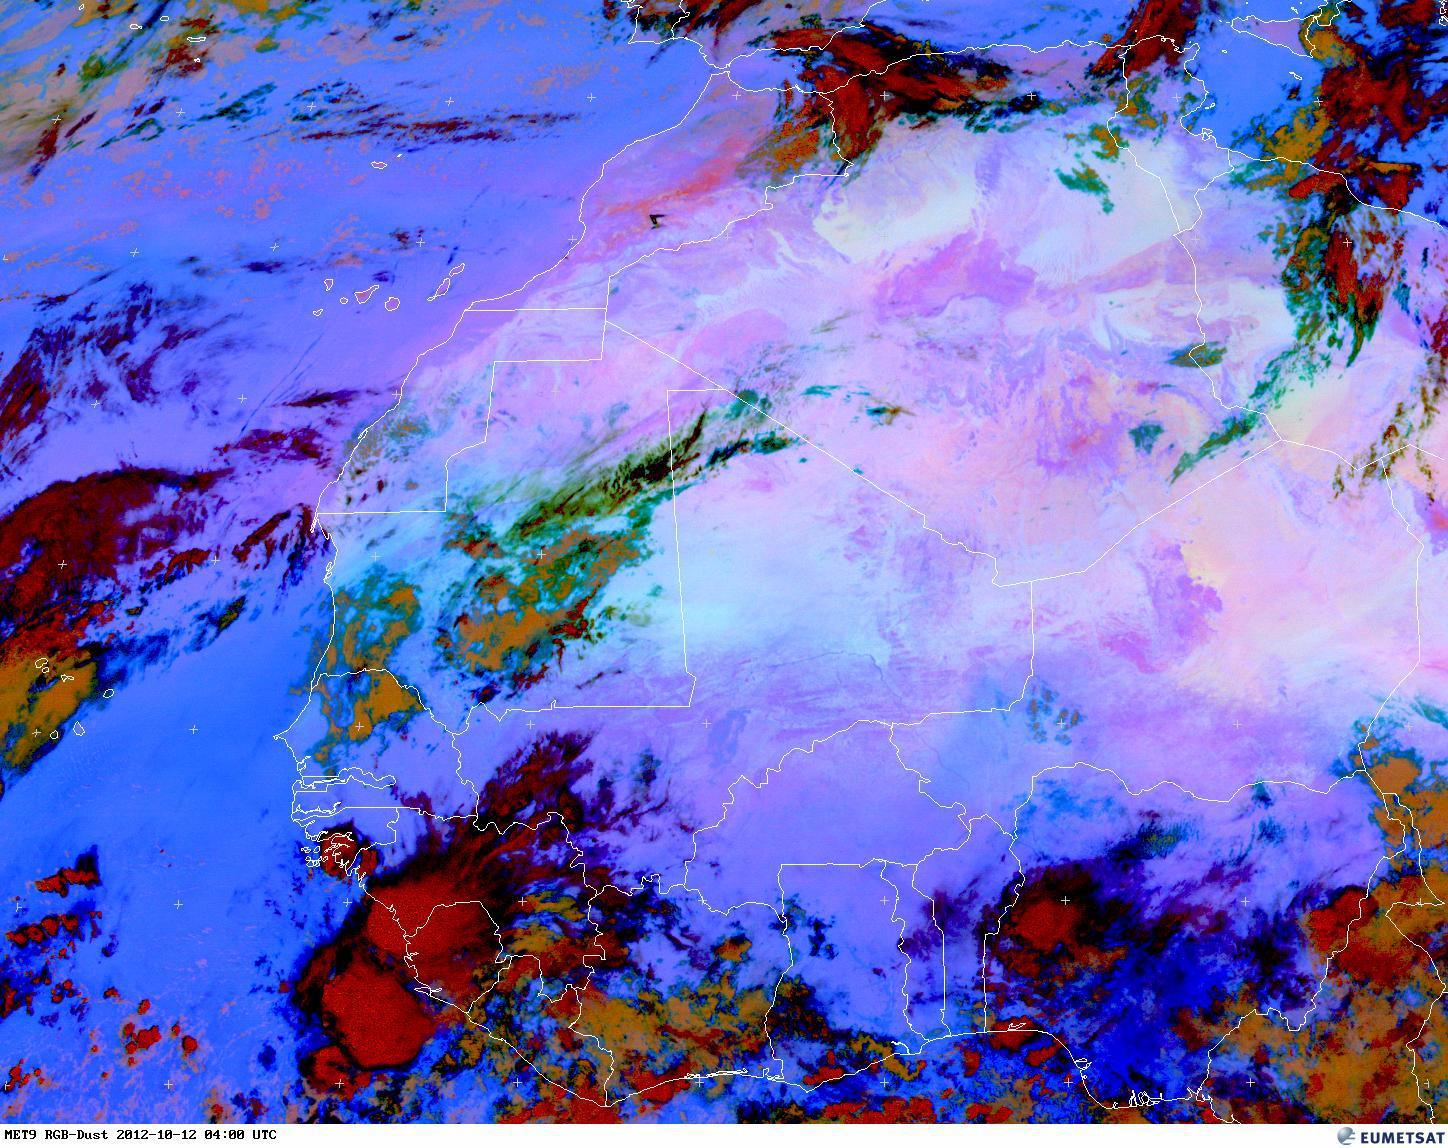Select the 'RGB-Dust' product label
Viewport: 1448px width, 1148px height.
[x=76, y=1135]
